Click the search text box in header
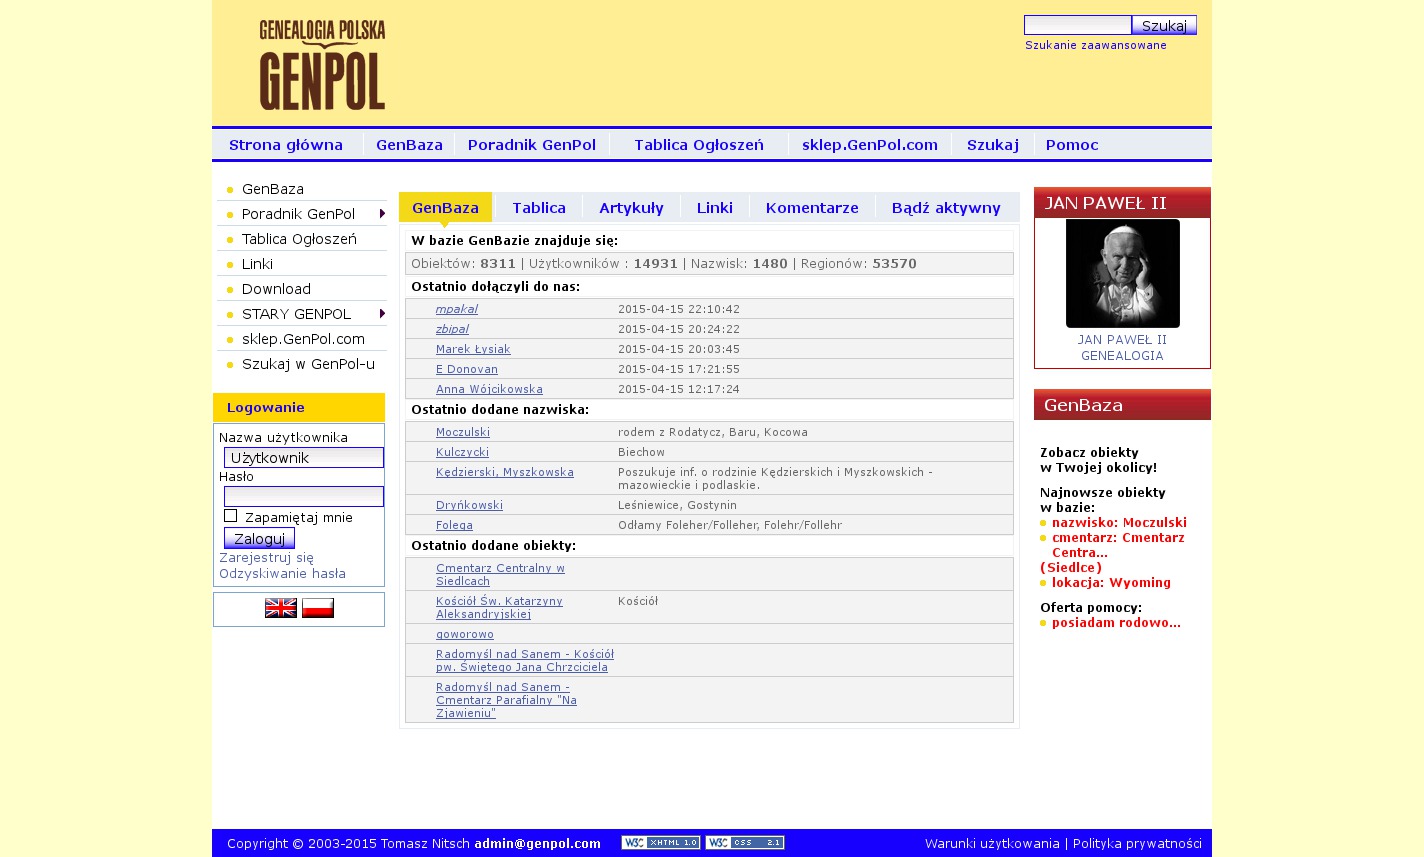This screenshot has width=1424, height=857. pos(1077,26)
